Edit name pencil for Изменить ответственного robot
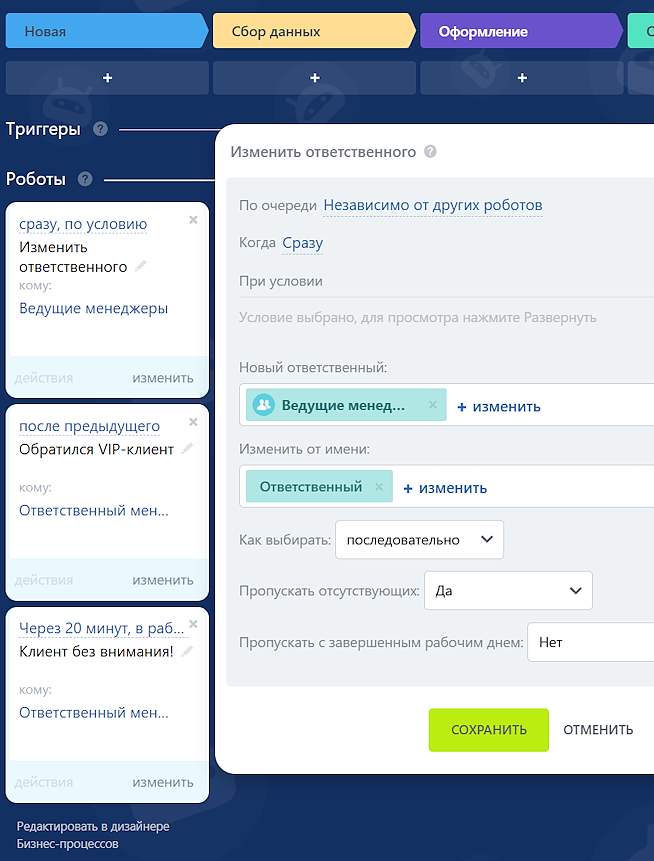Image resolution: width=654 pixels, height=861 pixels. 141,266
